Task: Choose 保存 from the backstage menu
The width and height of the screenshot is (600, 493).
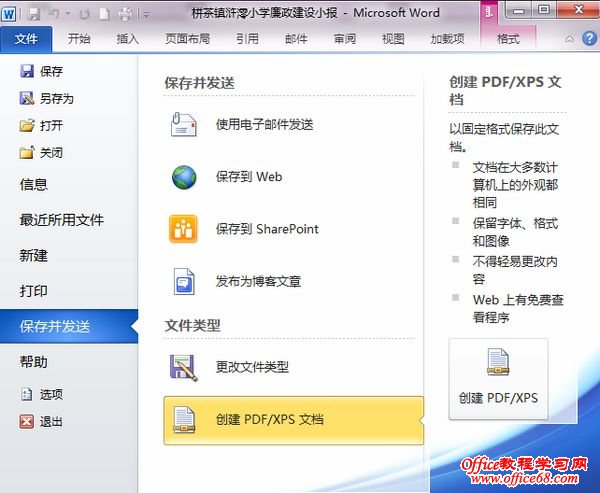Action: pos(52,71)
